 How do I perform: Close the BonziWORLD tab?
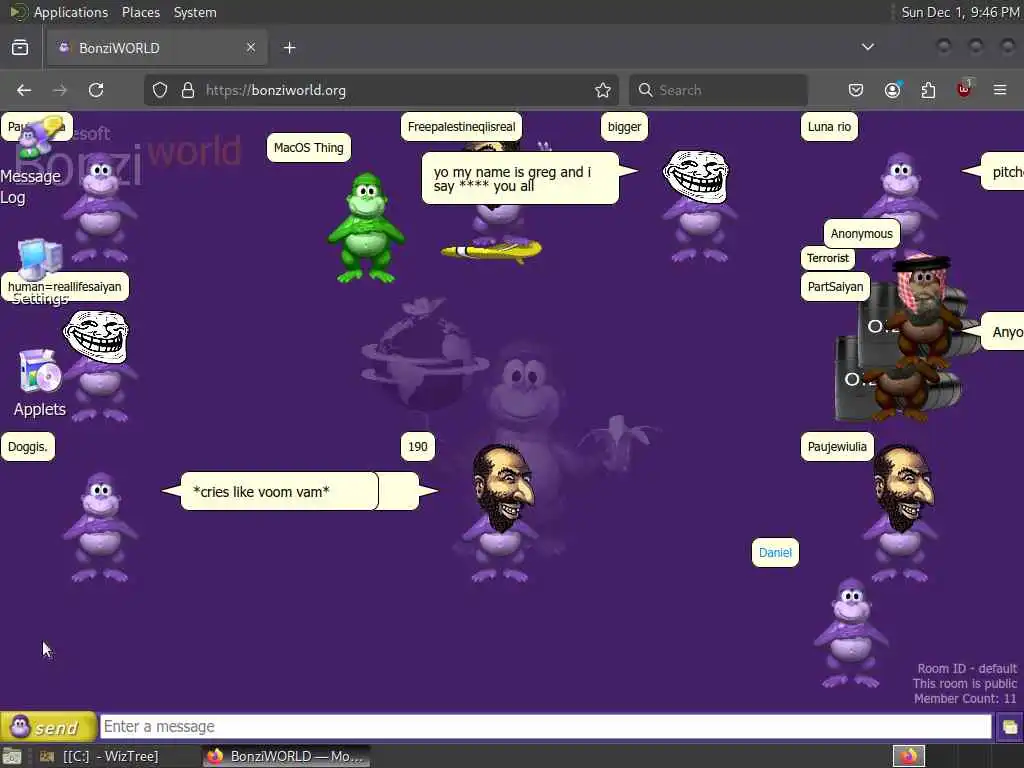[x=251, y=48]
